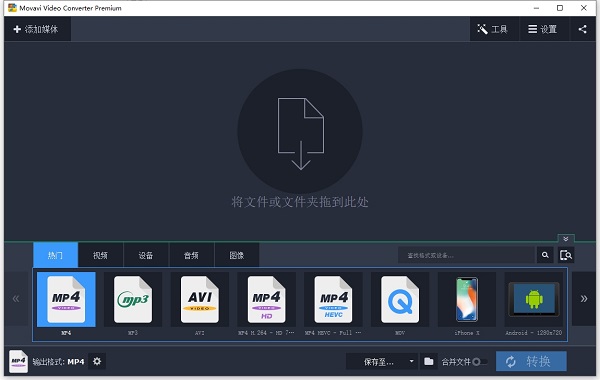Click the Movavi app icon in title bar

click(12, 8)
